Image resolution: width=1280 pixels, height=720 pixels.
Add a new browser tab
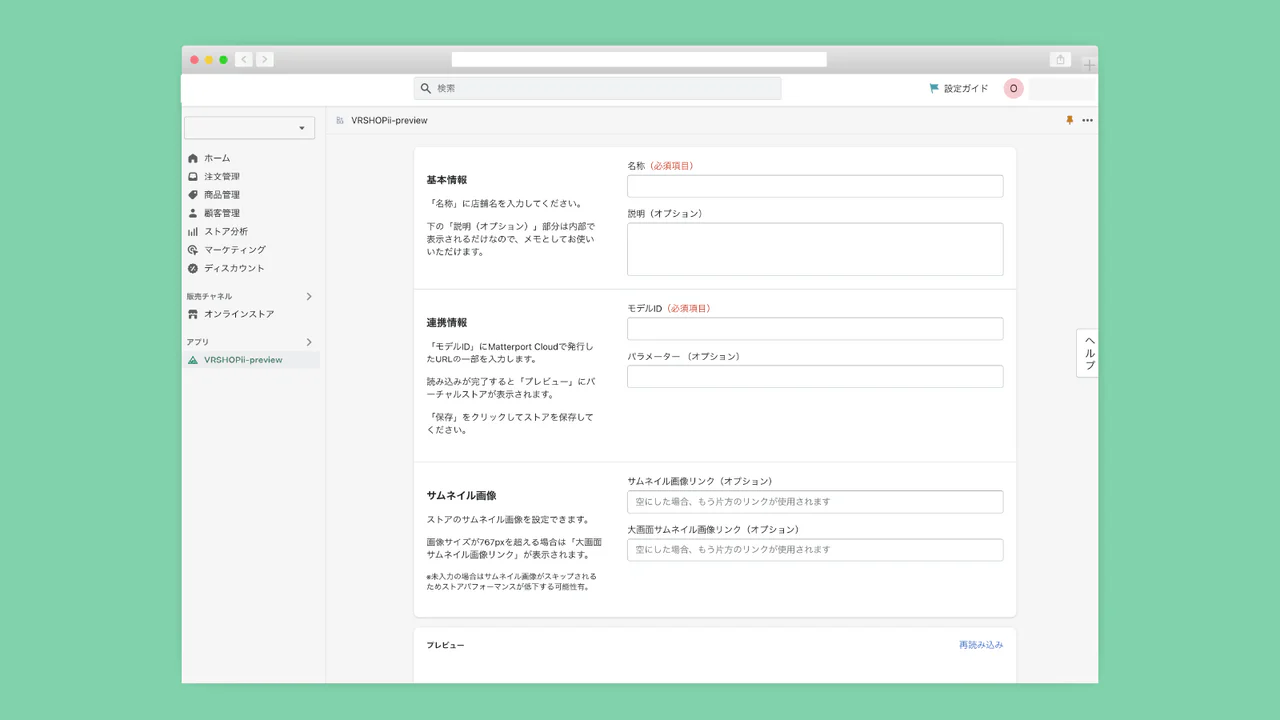click(x=1089, y=64)
